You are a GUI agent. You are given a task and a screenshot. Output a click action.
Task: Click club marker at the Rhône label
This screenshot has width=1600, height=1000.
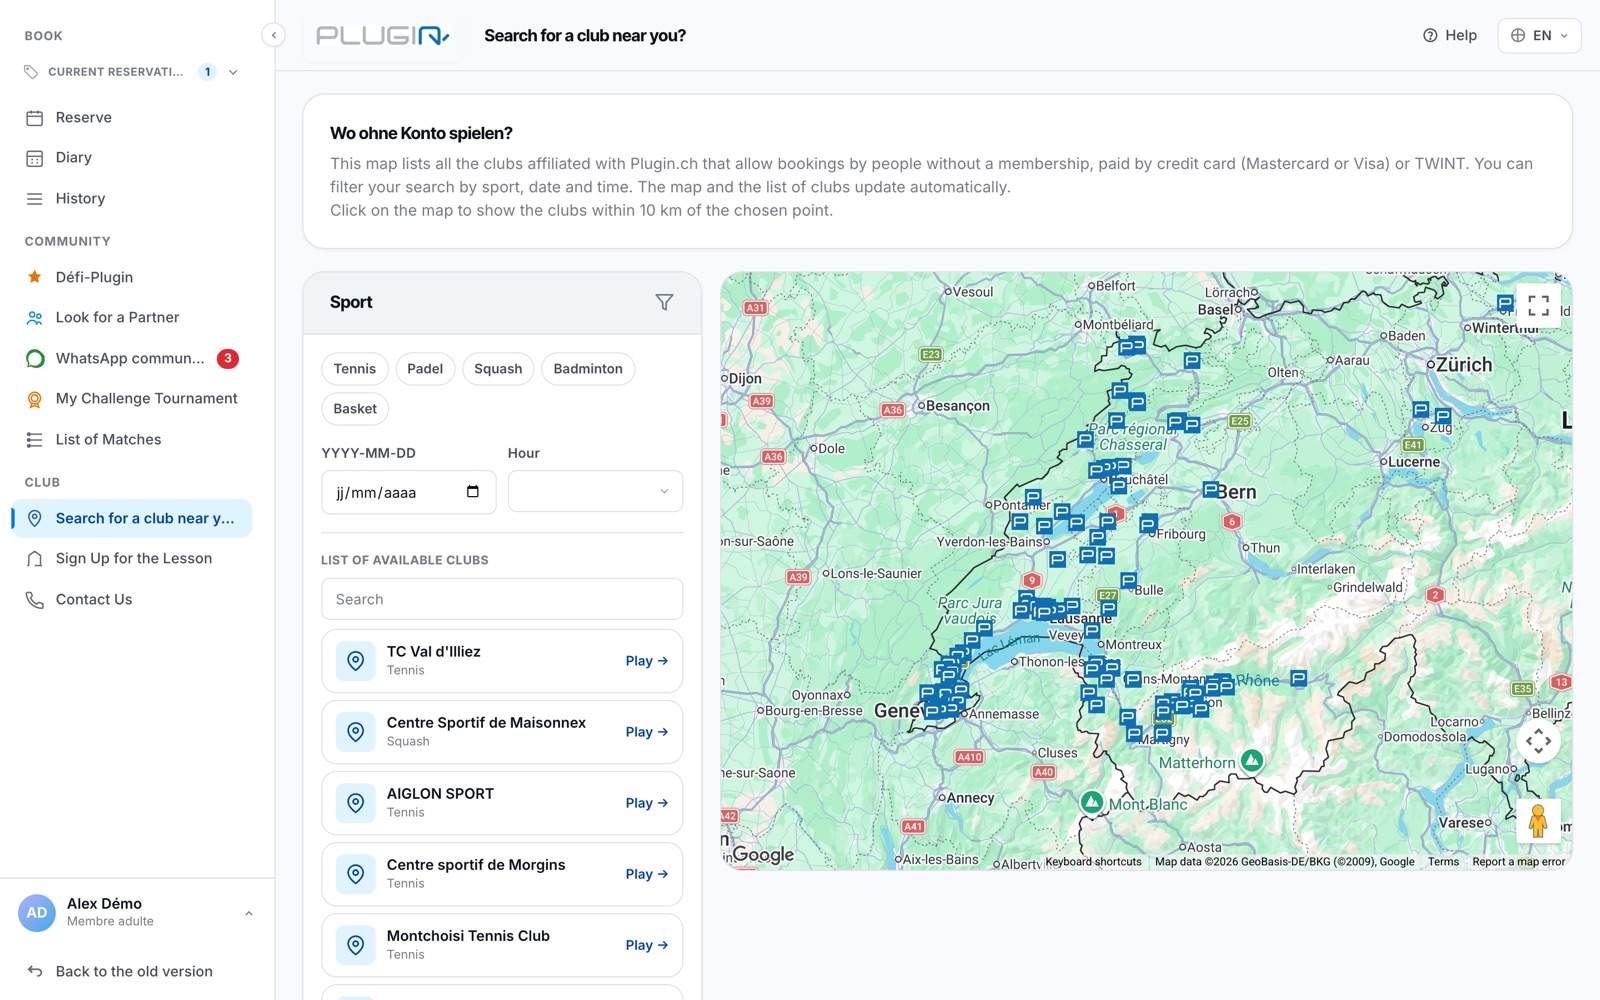click(x=1298, y=678)
